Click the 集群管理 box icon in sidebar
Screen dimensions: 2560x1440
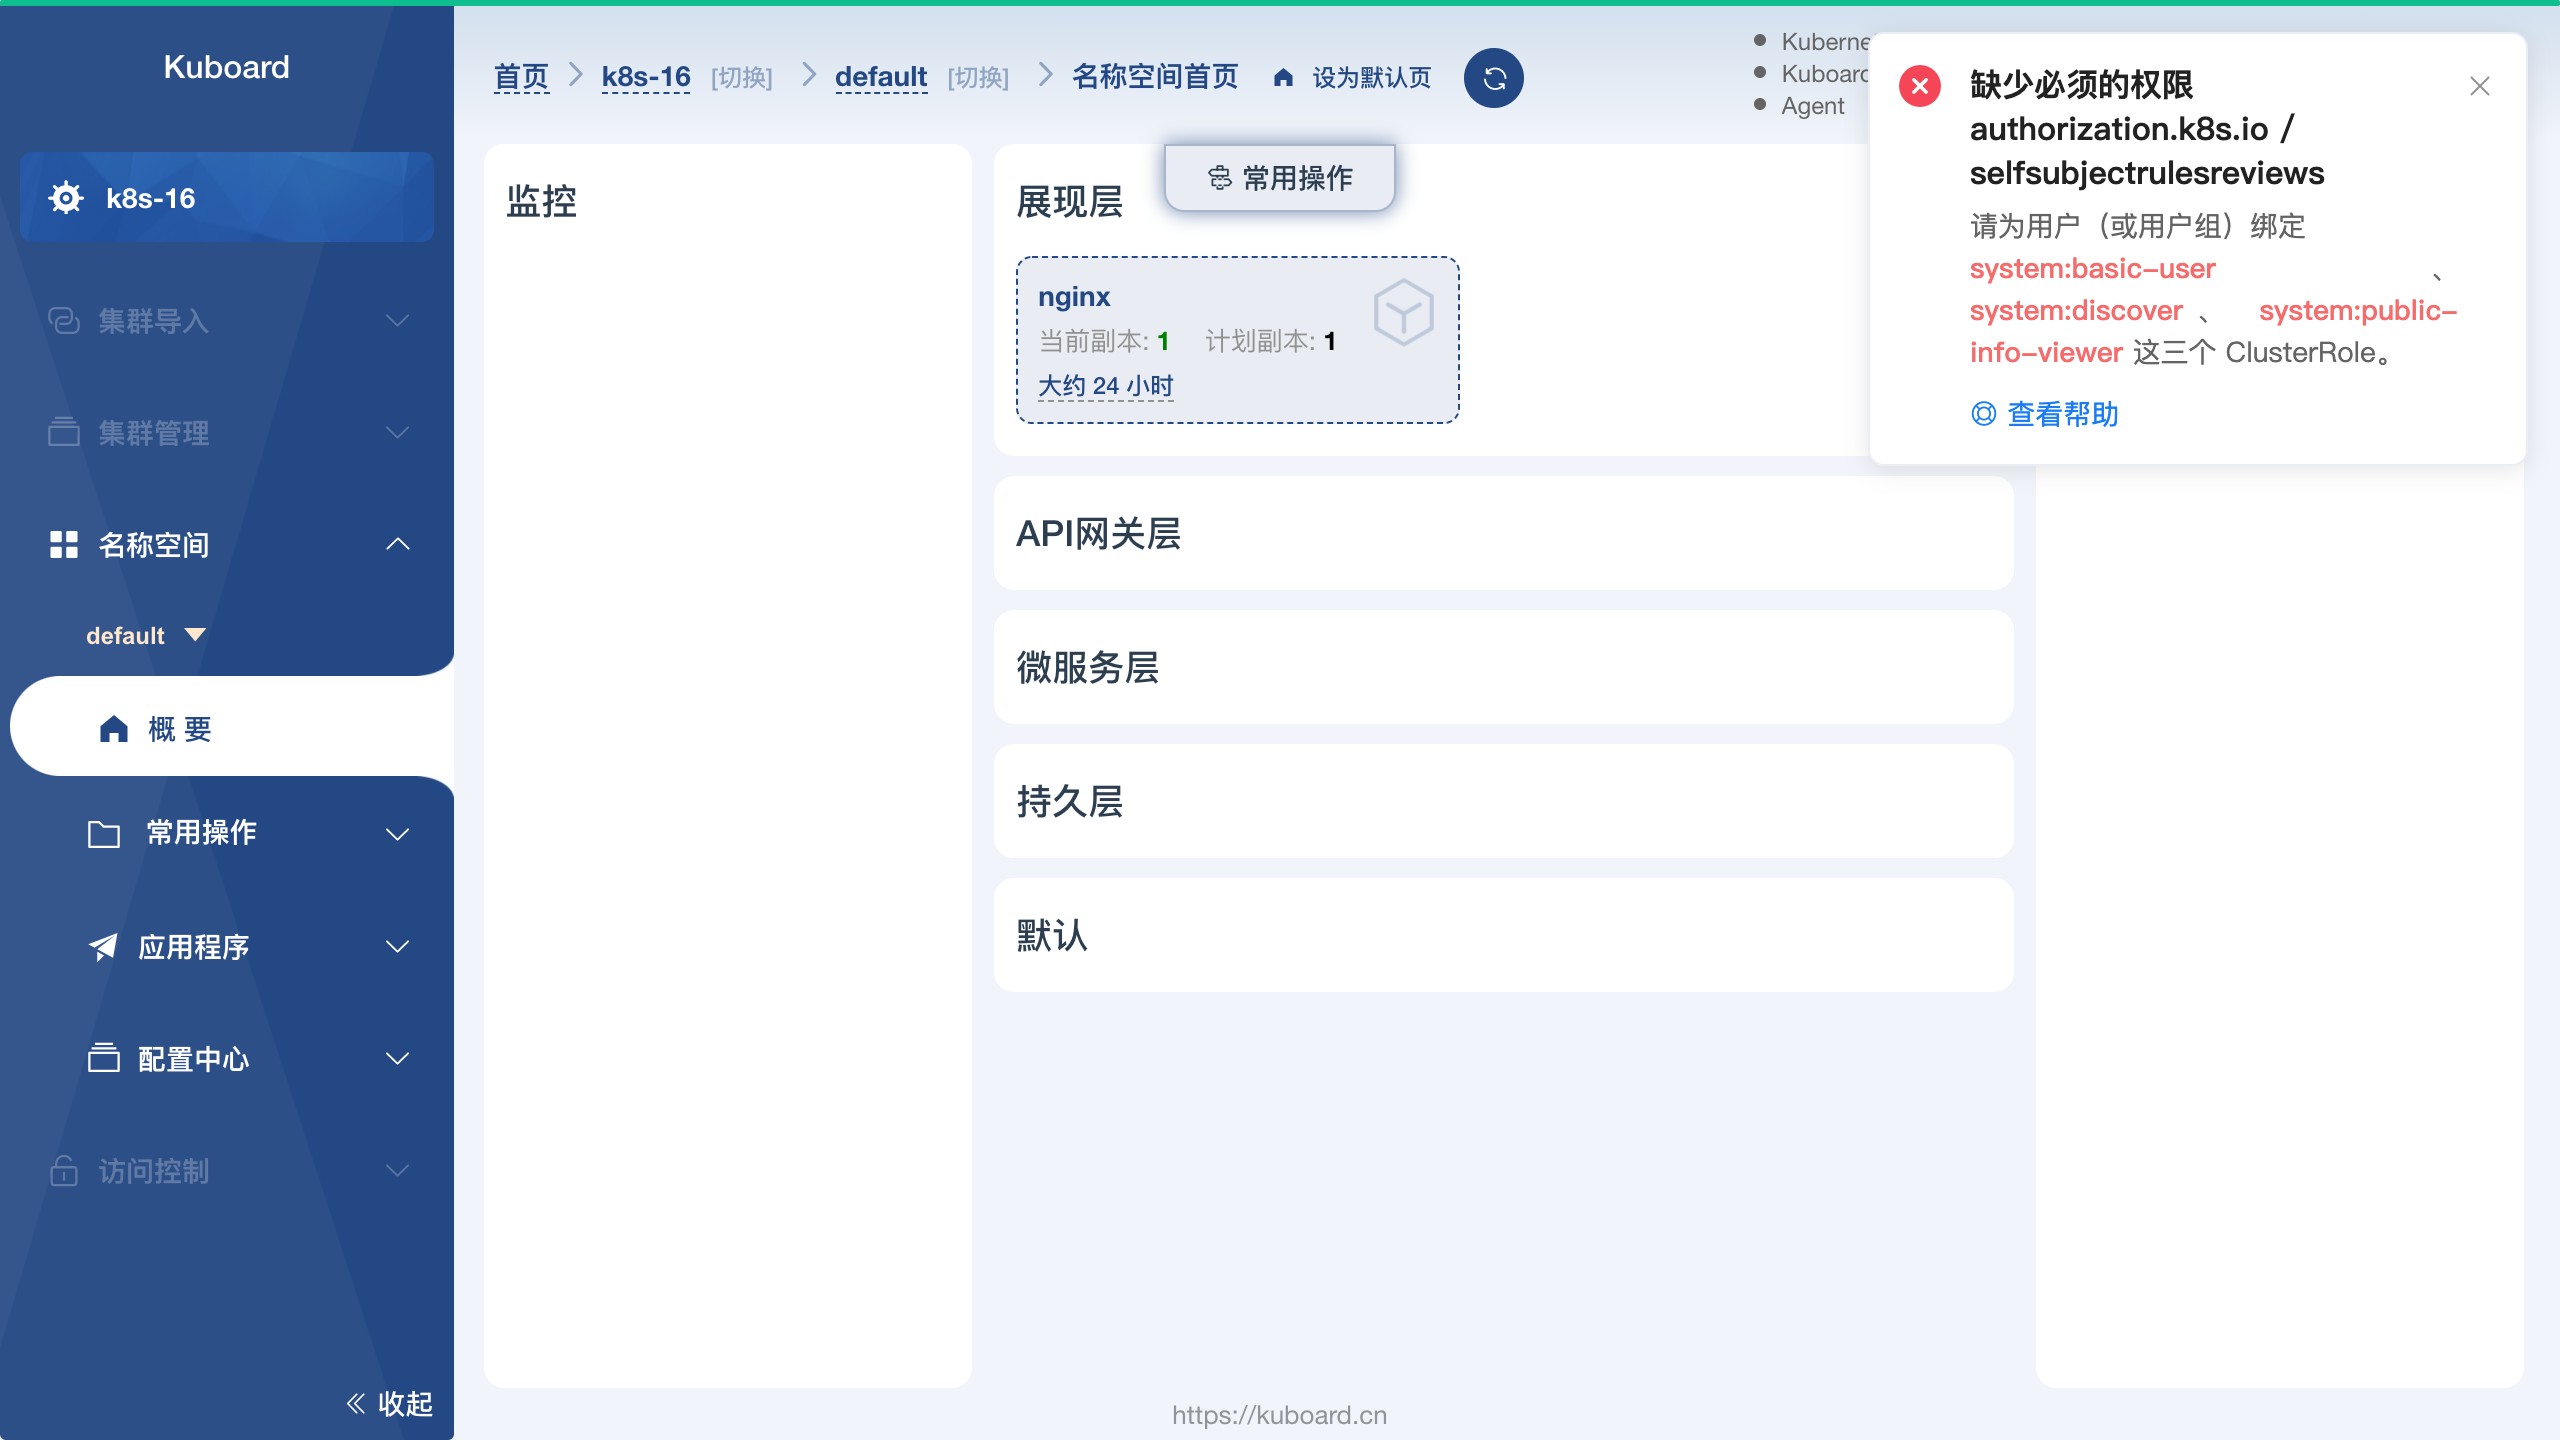64,432
